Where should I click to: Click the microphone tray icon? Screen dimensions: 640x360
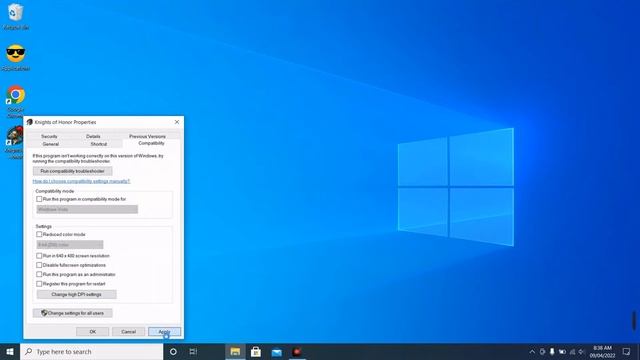tap(552, 351)
